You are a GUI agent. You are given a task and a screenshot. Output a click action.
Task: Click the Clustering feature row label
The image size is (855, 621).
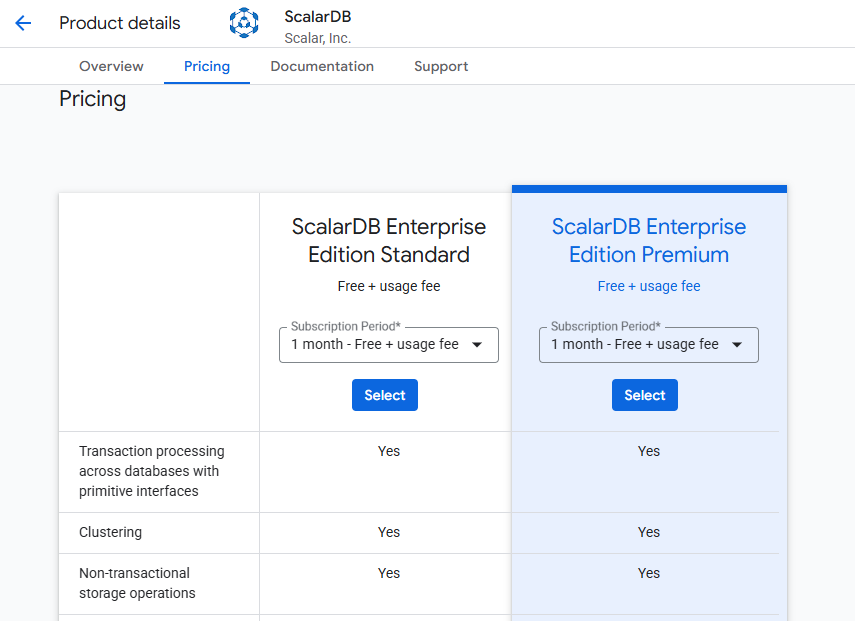tap(111, 532)
